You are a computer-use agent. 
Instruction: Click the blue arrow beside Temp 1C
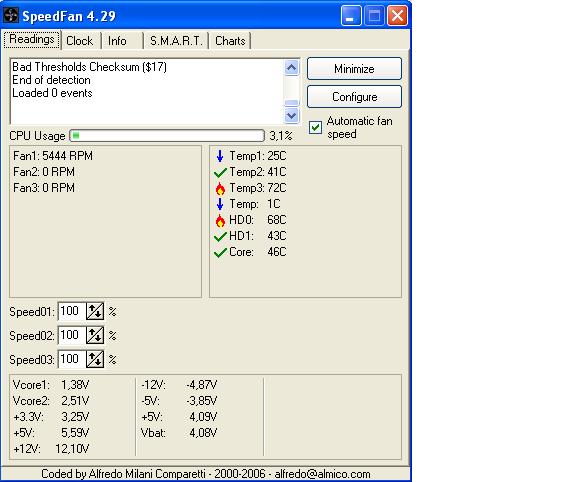point(220,204)
